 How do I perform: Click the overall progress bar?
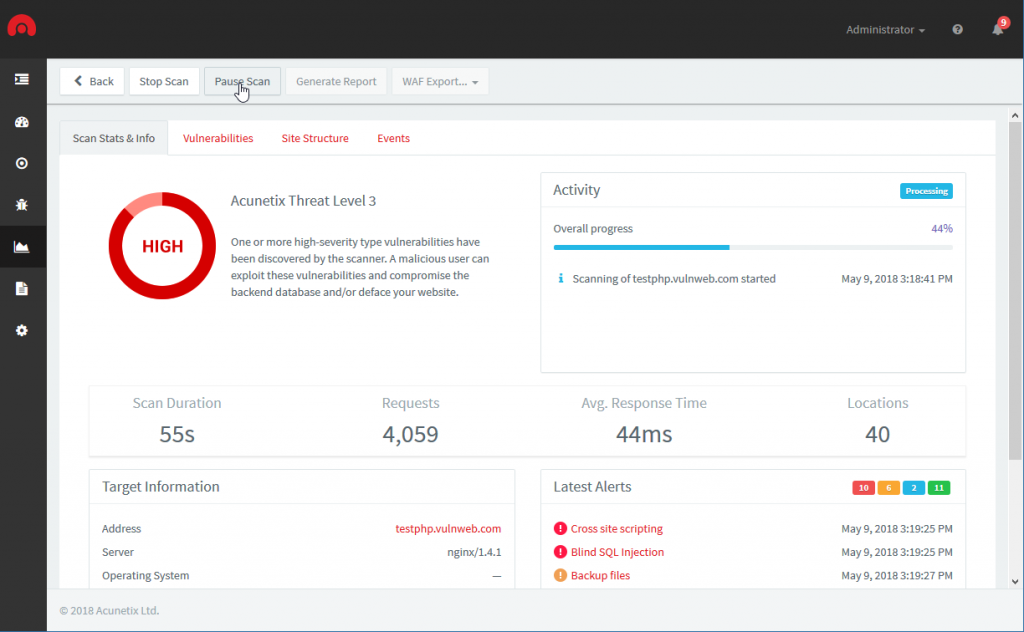click(753, 247)
